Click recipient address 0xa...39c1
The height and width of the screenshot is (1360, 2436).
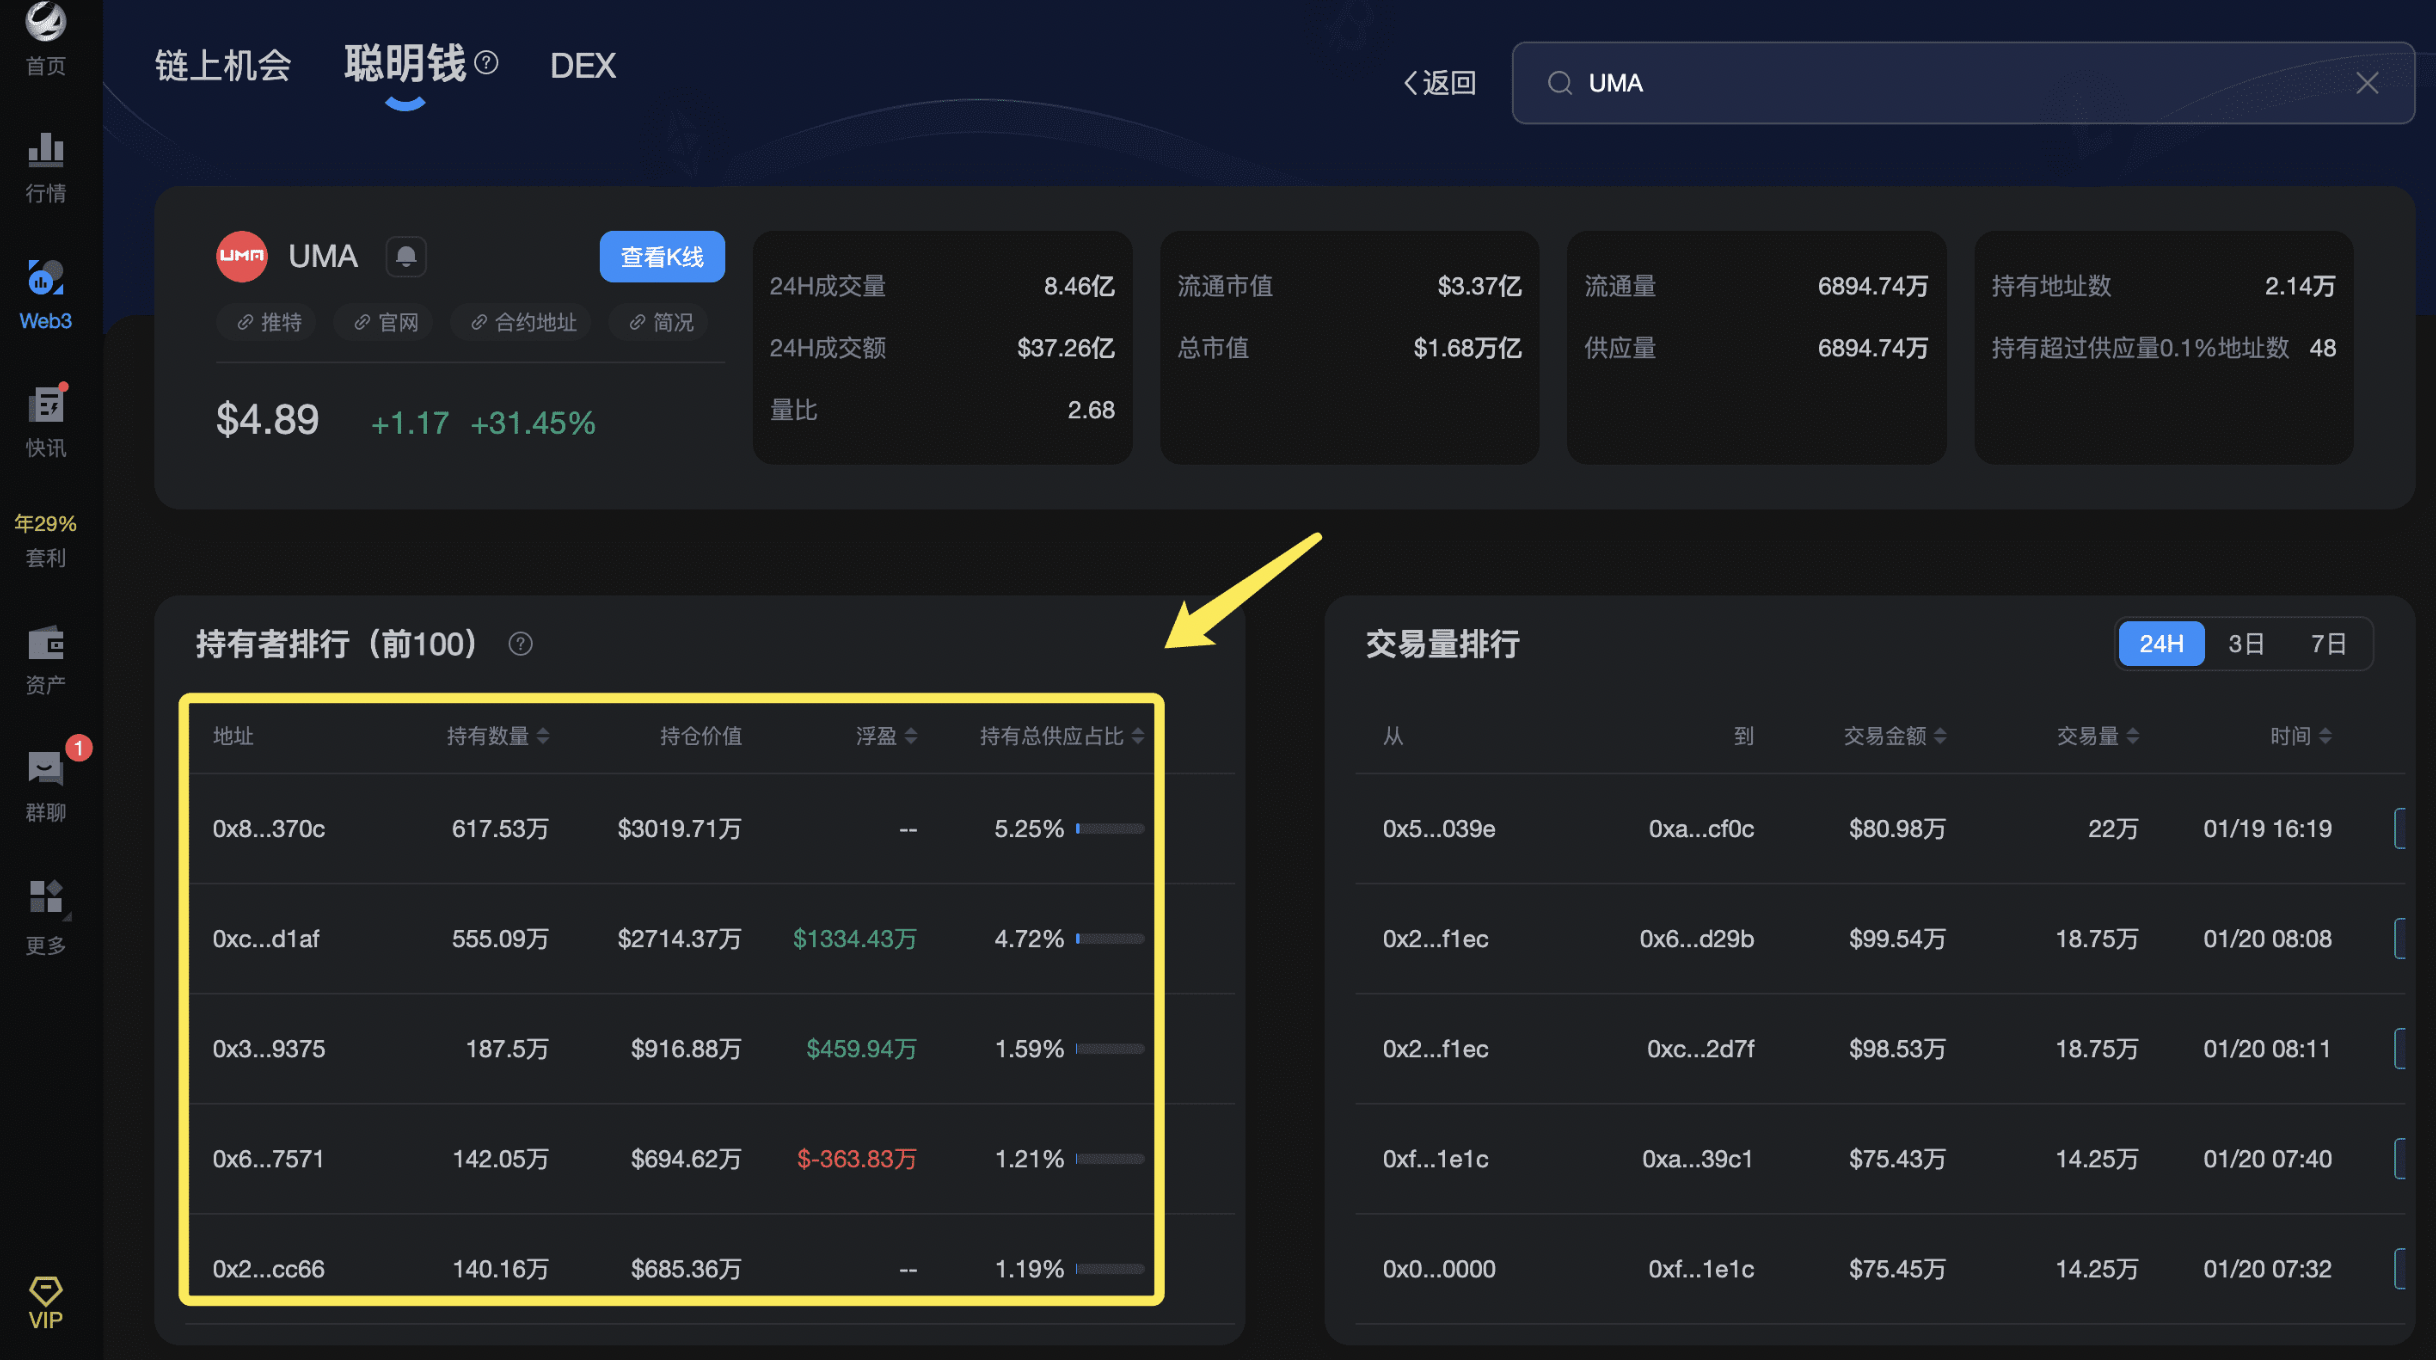coord(1697,1159)
